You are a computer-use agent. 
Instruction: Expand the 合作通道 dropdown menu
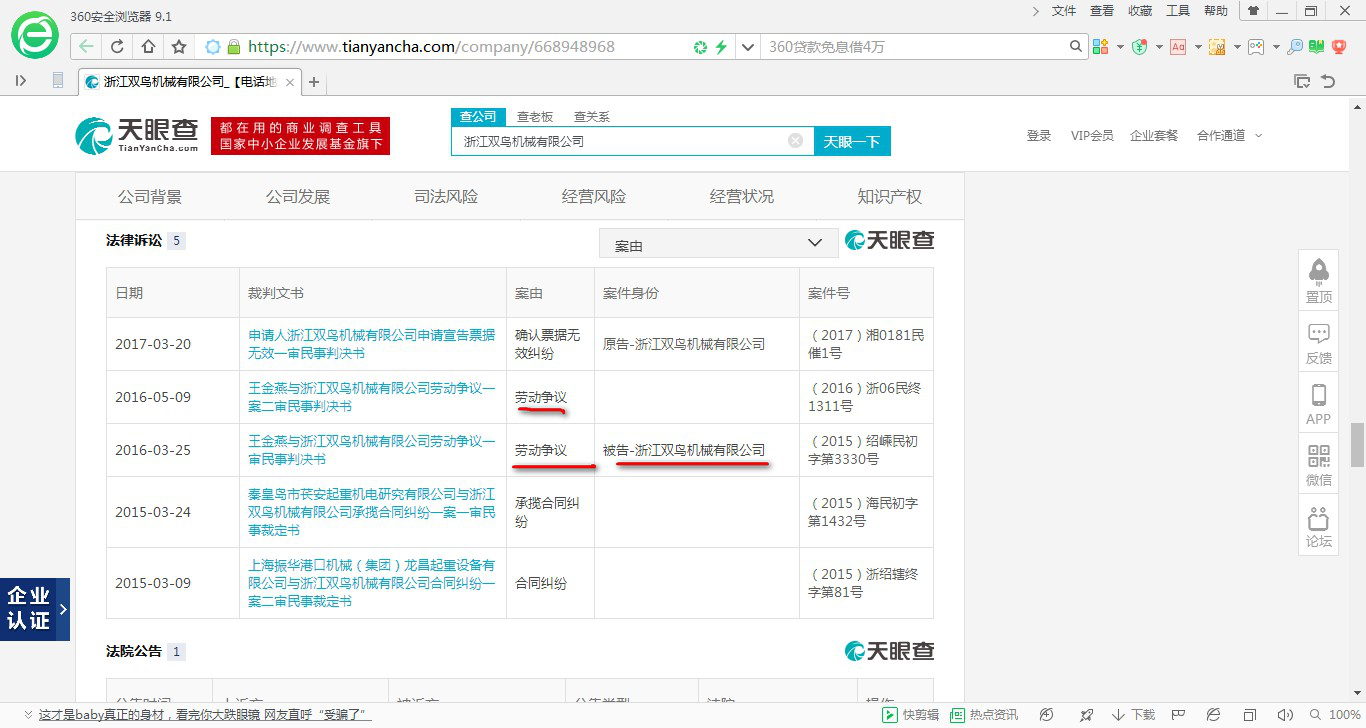[x=1229, y=136]
